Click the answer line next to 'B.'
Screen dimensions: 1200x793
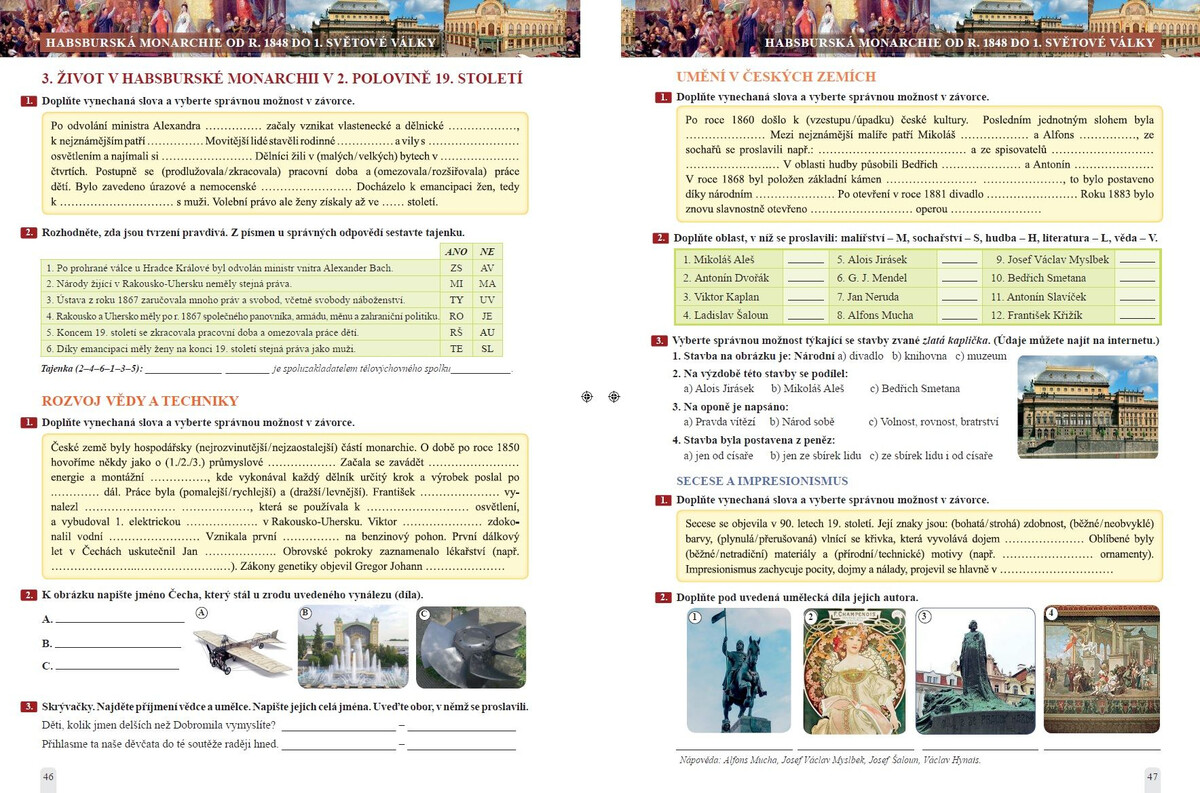tap(117, 643)
